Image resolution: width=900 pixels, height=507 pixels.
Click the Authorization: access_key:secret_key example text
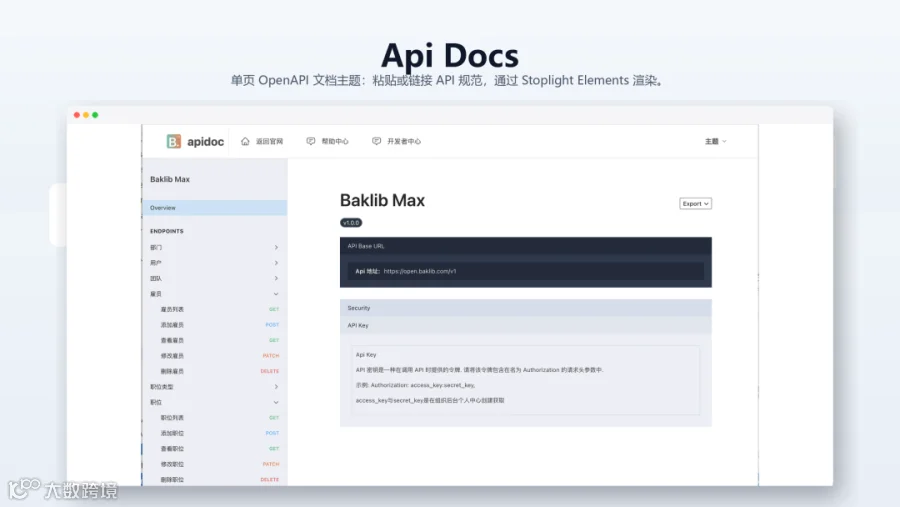[423, 385]
